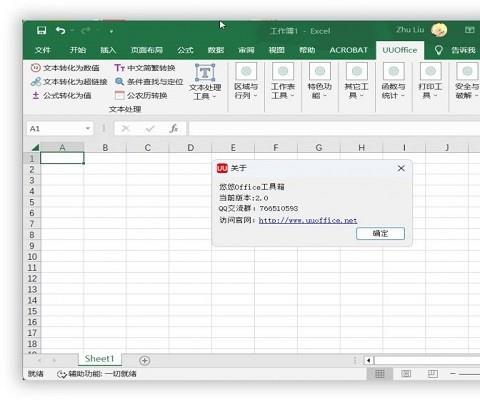Click the zoom out minus button
This screenshot has height=400, width=480.
452,374
